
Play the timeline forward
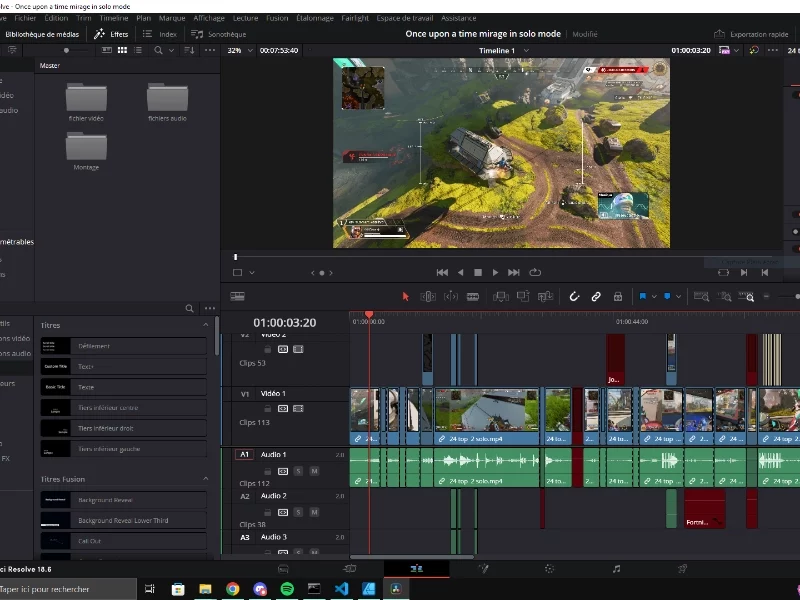click(495, 272)
